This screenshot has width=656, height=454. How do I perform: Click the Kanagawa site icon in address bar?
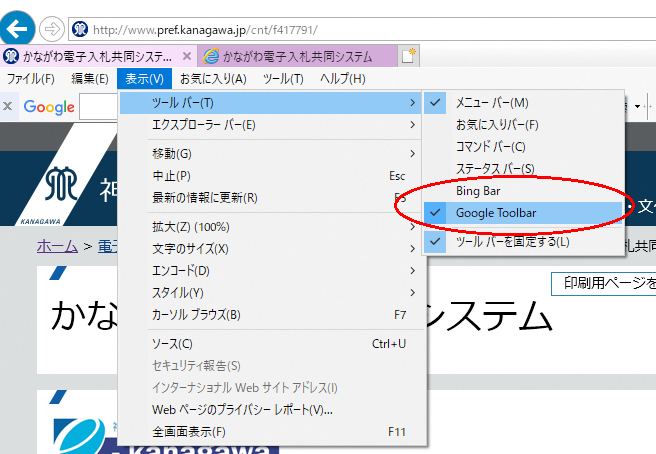tap(80, 29)
